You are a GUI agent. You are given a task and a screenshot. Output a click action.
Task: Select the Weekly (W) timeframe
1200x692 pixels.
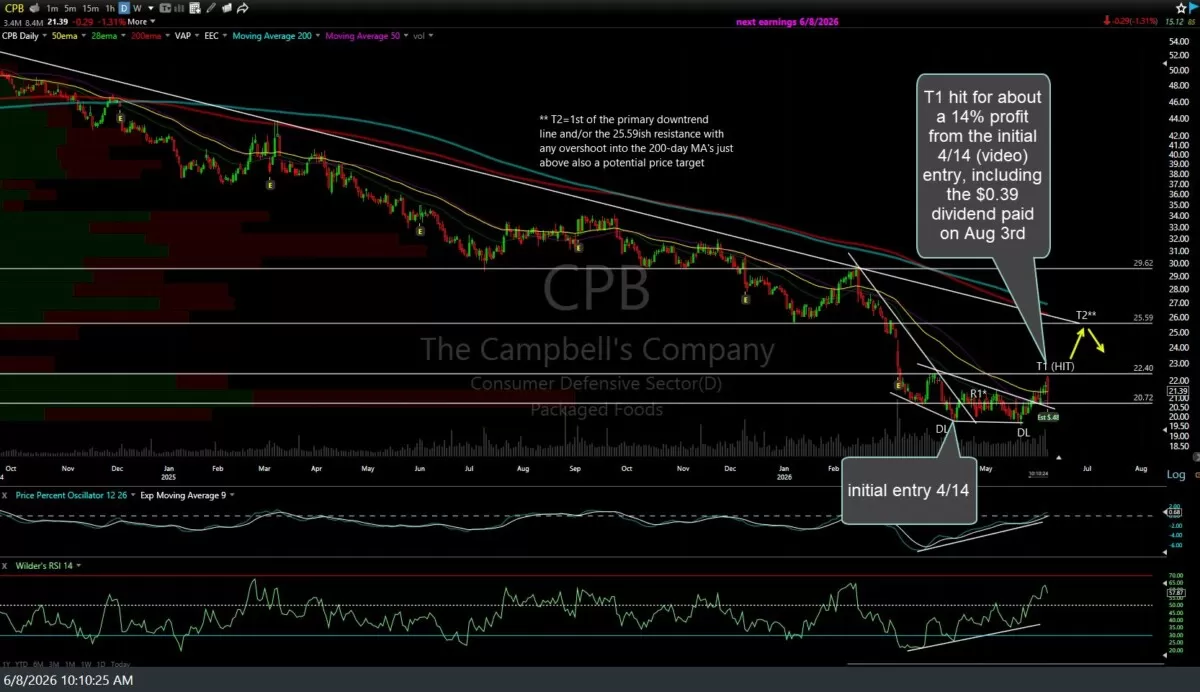(138, 8)
